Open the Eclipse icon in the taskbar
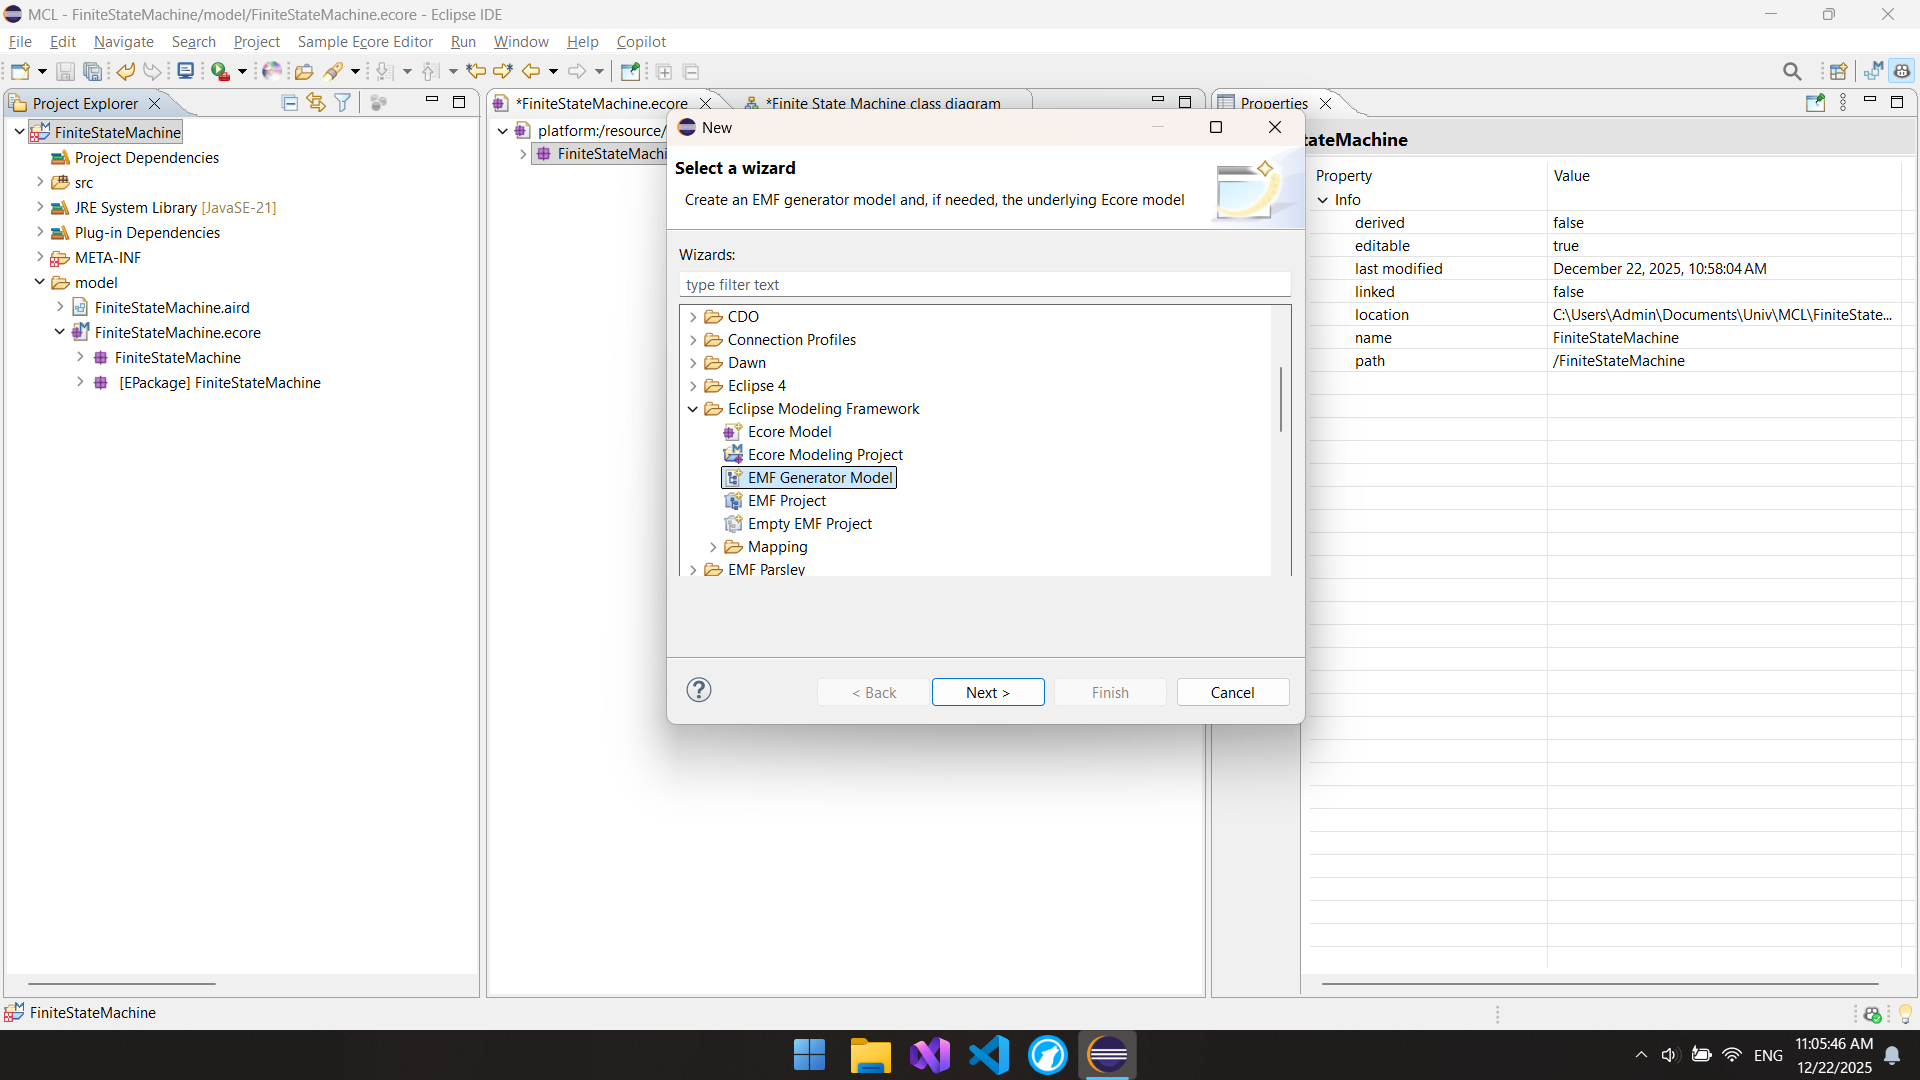The height and width of the screenshot is (1080, 1920). click(x=1108, y=1055)
